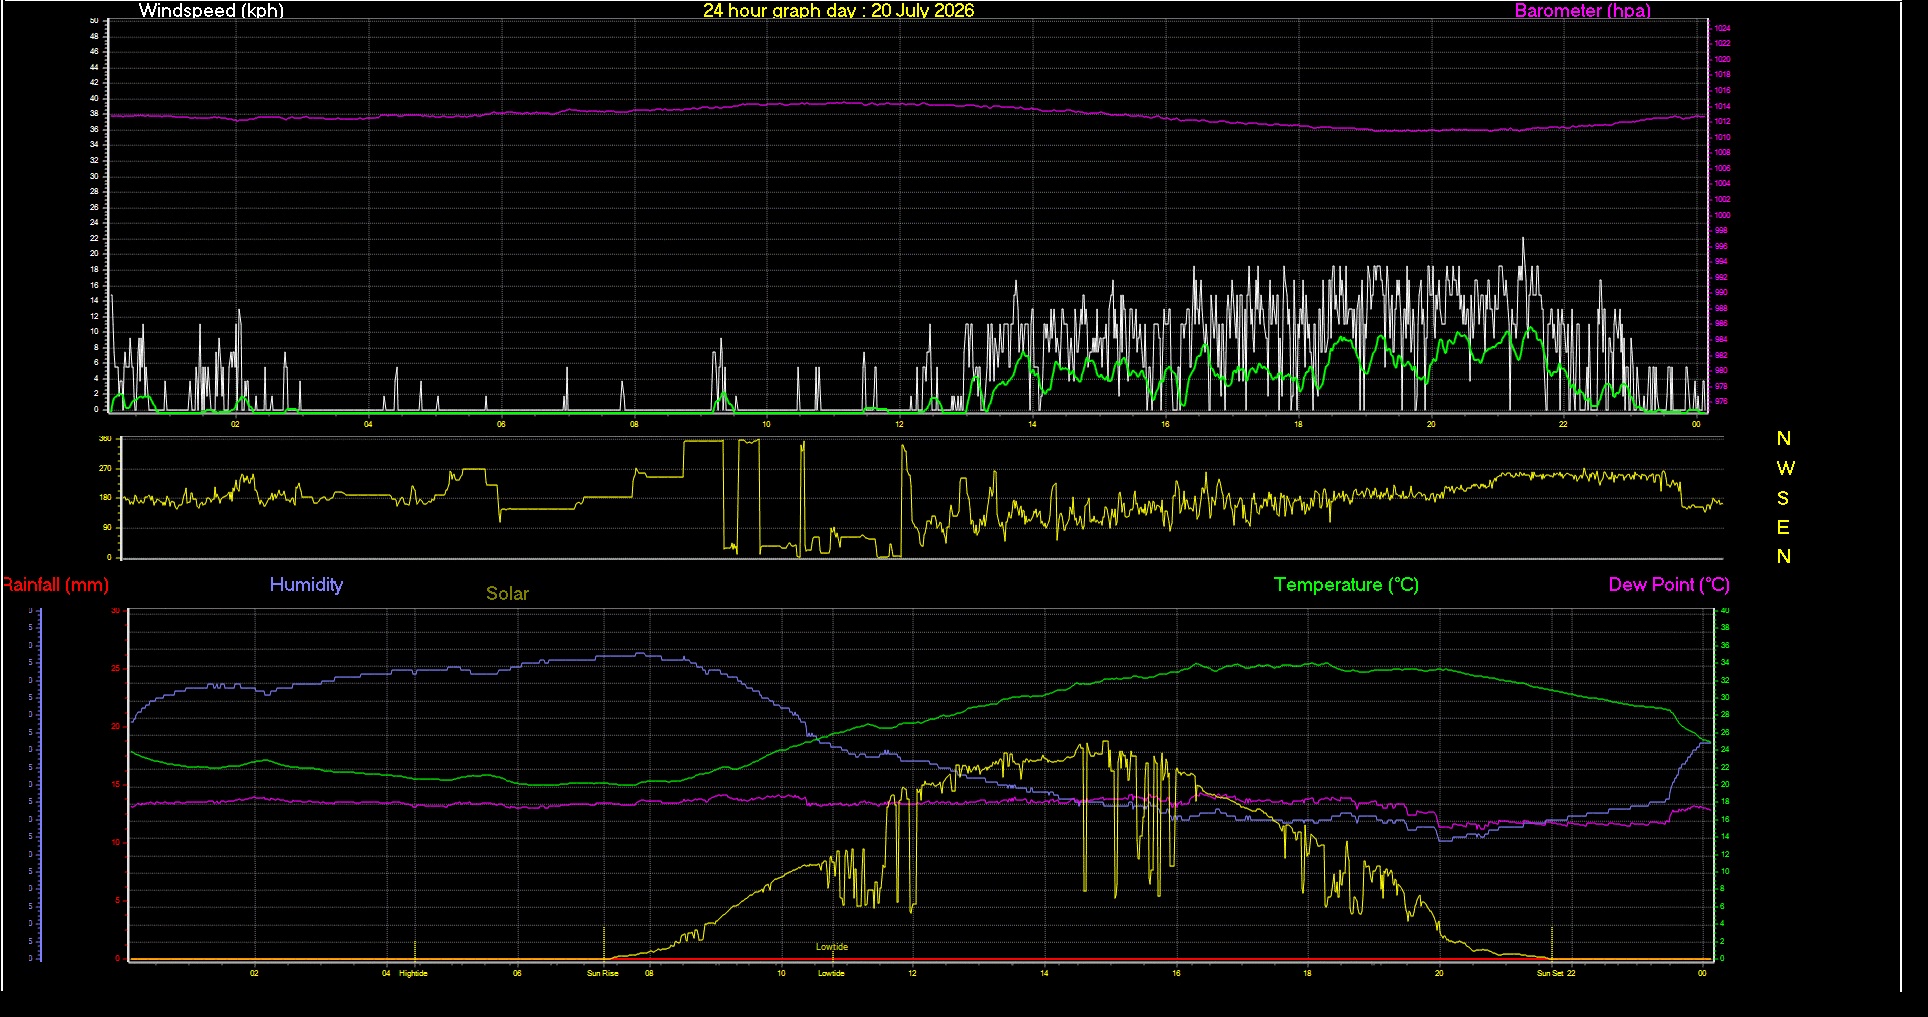Click the 'W' wind direction letter

[1785, 468]
